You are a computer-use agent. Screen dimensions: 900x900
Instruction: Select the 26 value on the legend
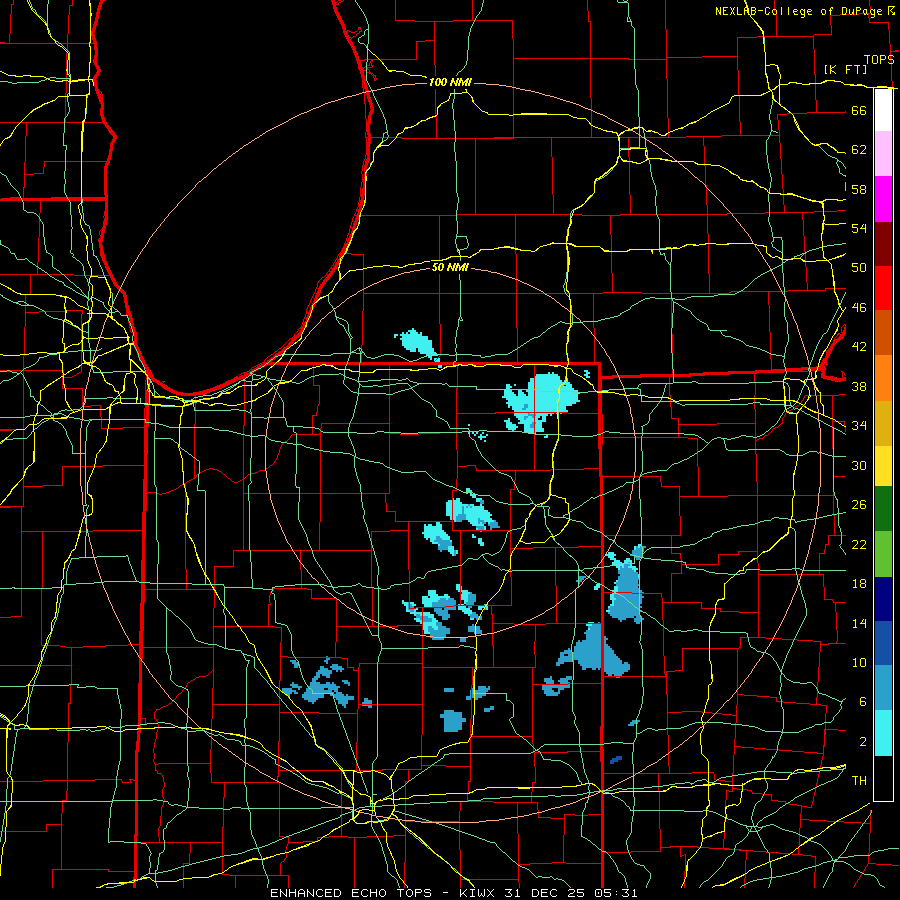(859, 505)
